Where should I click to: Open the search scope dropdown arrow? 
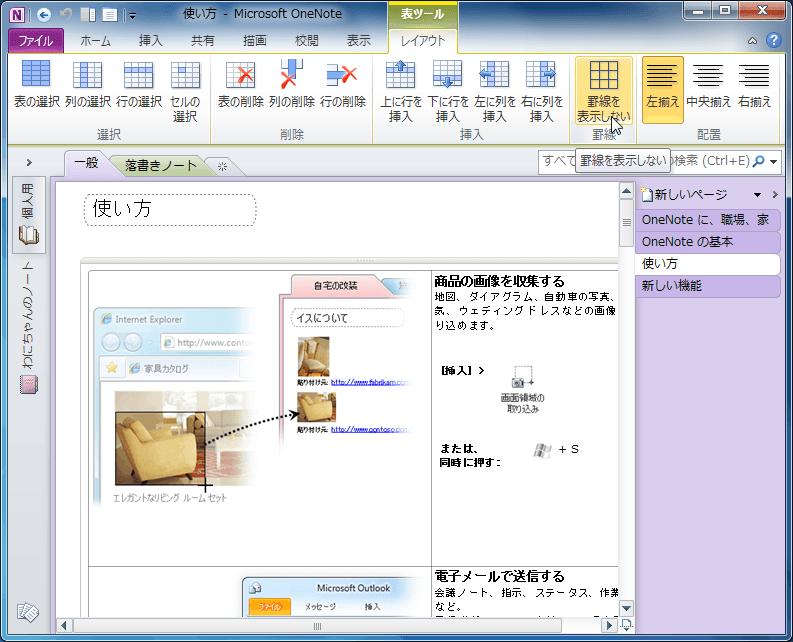[774, 162]
